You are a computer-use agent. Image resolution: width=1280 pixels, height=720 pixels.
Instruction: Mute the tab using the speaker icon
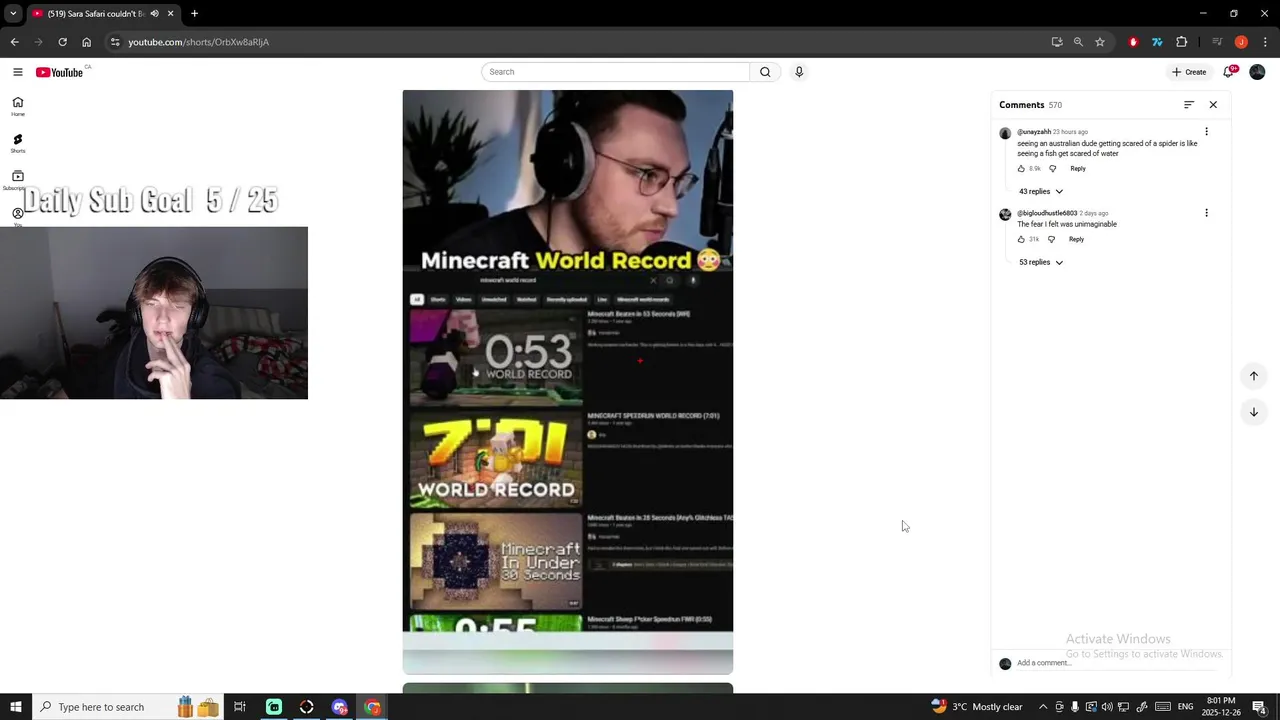[x=154, y=14]
